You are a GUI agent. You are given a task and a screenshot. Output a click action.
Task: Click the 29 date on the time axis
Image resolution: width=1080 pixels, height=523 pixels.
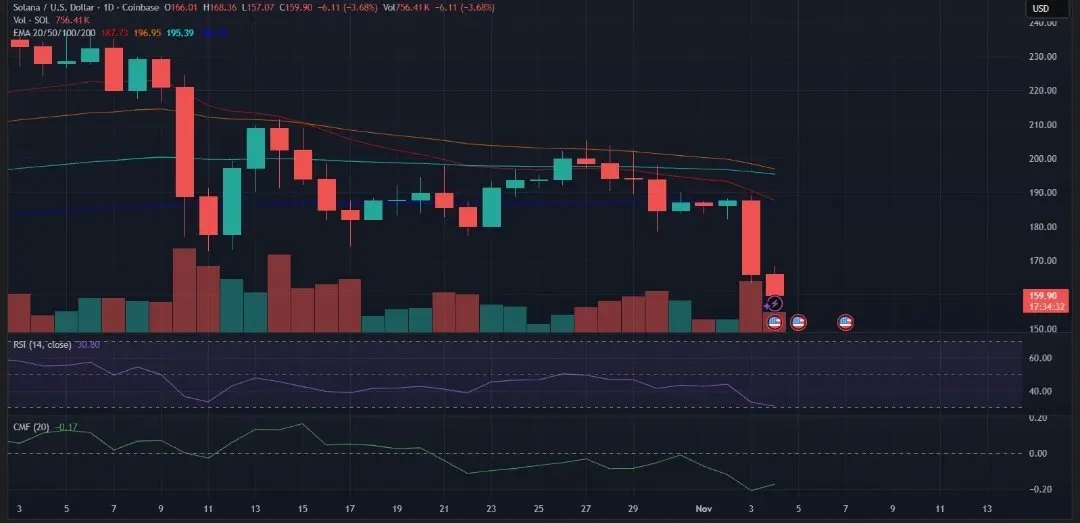633,509
